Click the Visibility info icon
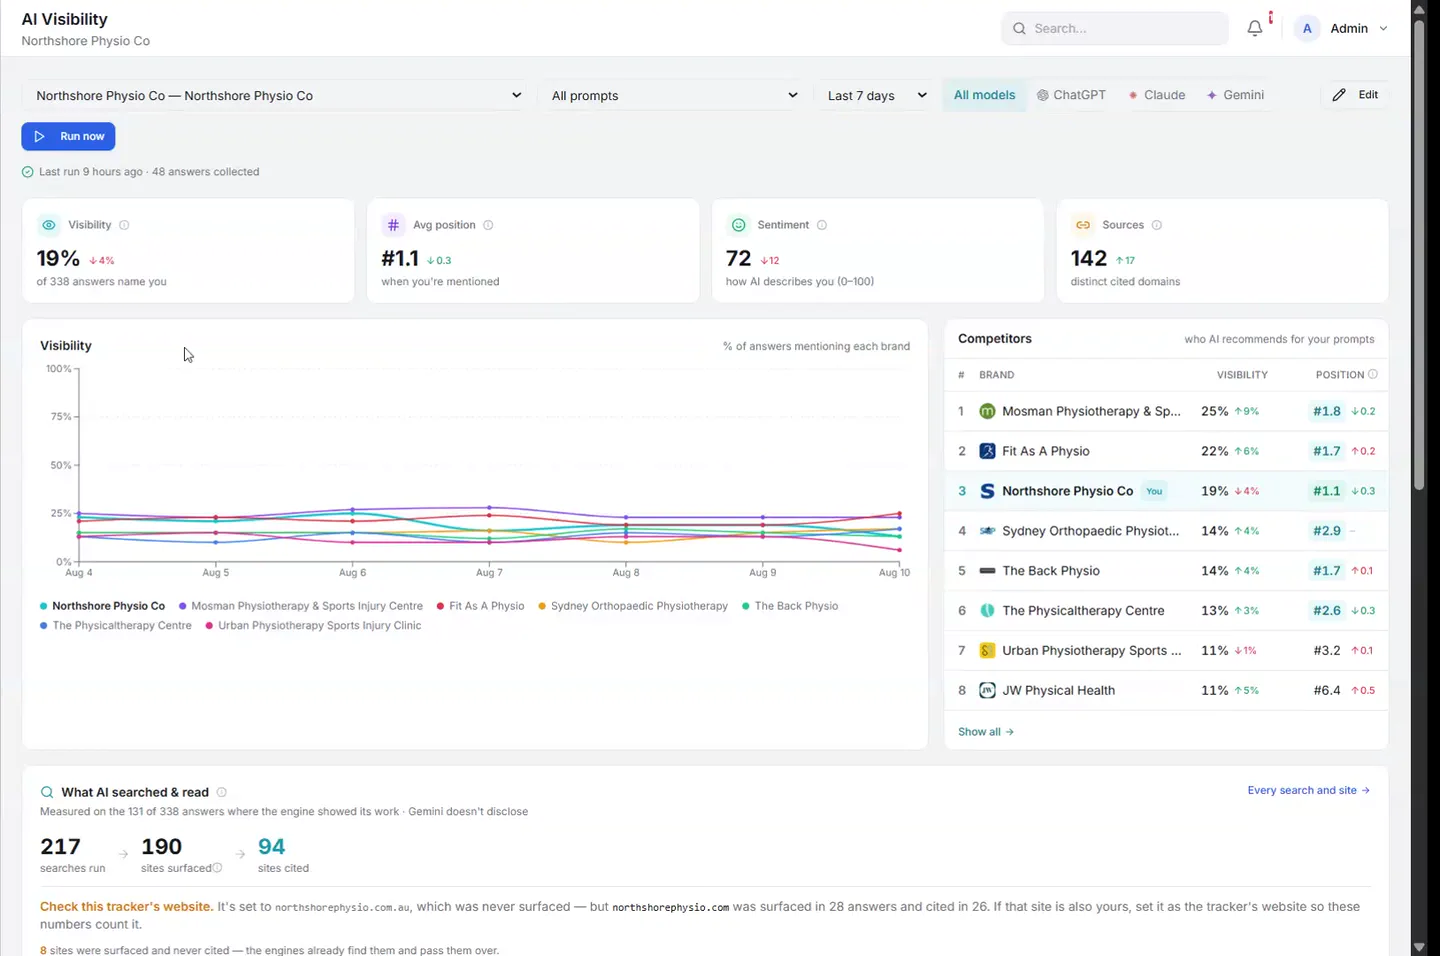Image resolution: width=1440 pixels, height=956 pixels. [124, 225]
